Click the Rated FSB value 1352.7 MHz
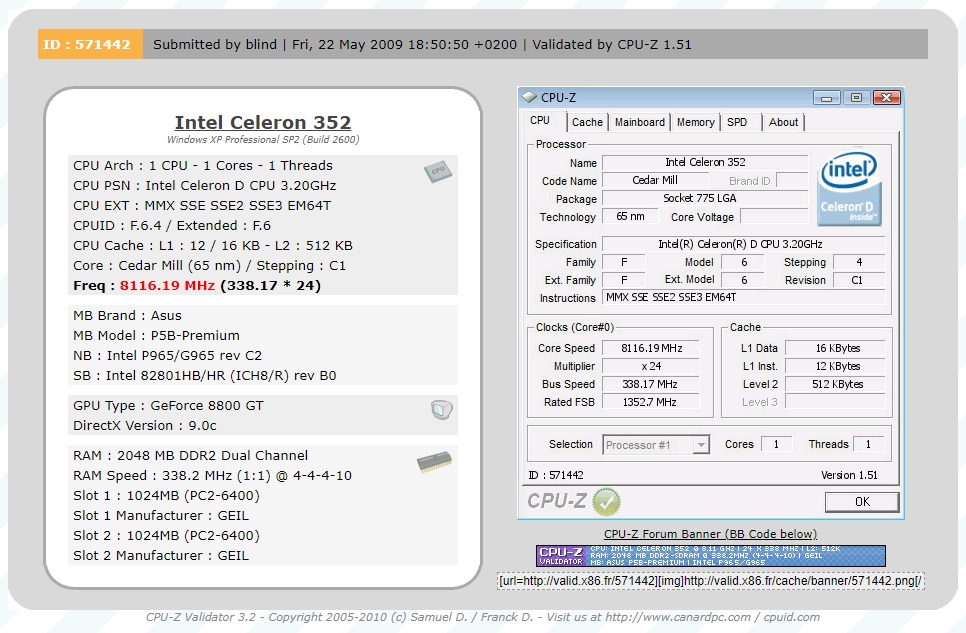The width and height of the screenshot is (966, 633). [x=651, y=402]
